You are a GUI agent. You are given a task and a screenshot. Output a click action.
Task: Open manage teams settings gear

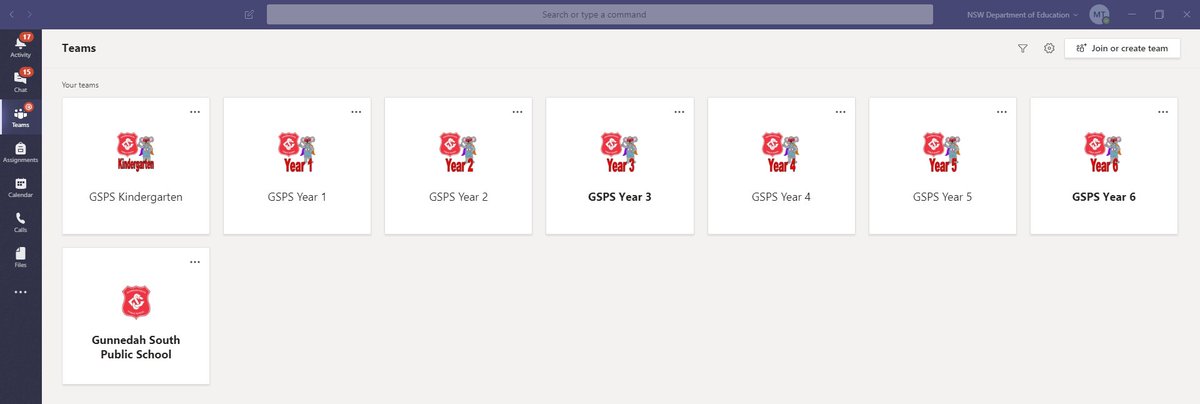tap(1049, 48)
